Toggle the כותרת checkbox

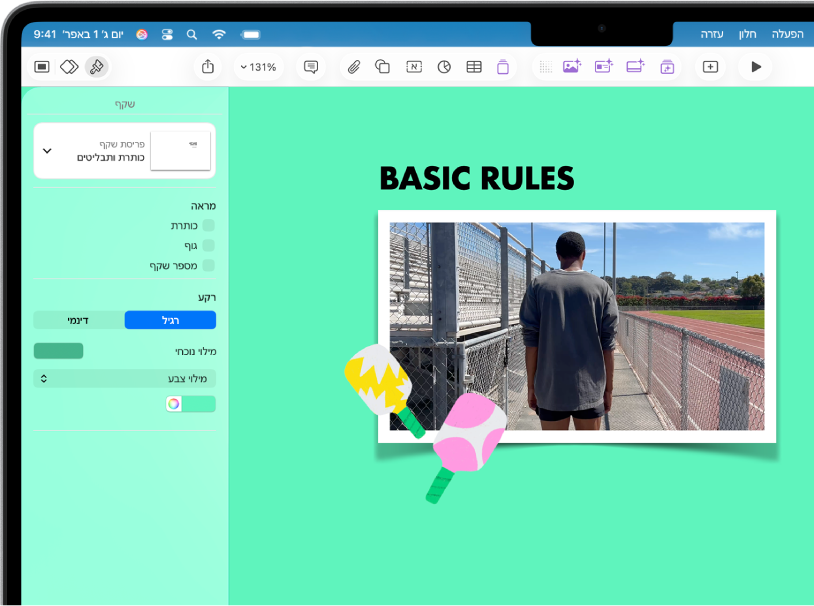[209, 225]
